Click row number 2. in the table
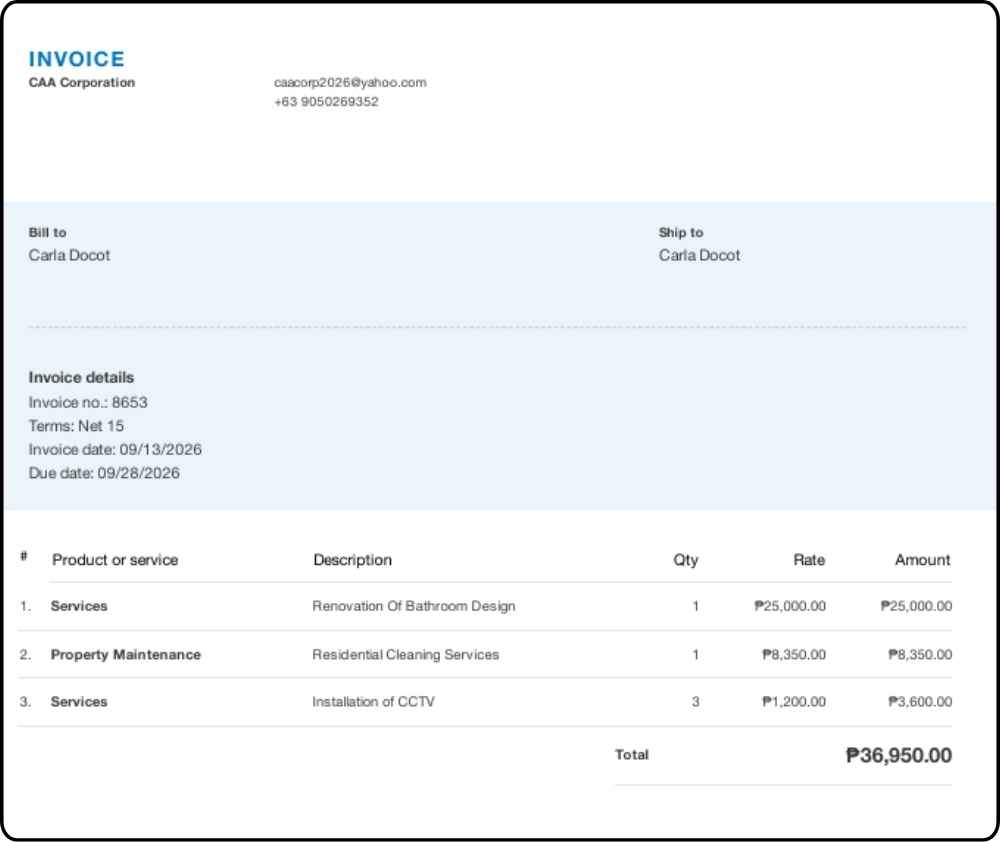Viewport: 1000px width, 842px height. point(26,655)
